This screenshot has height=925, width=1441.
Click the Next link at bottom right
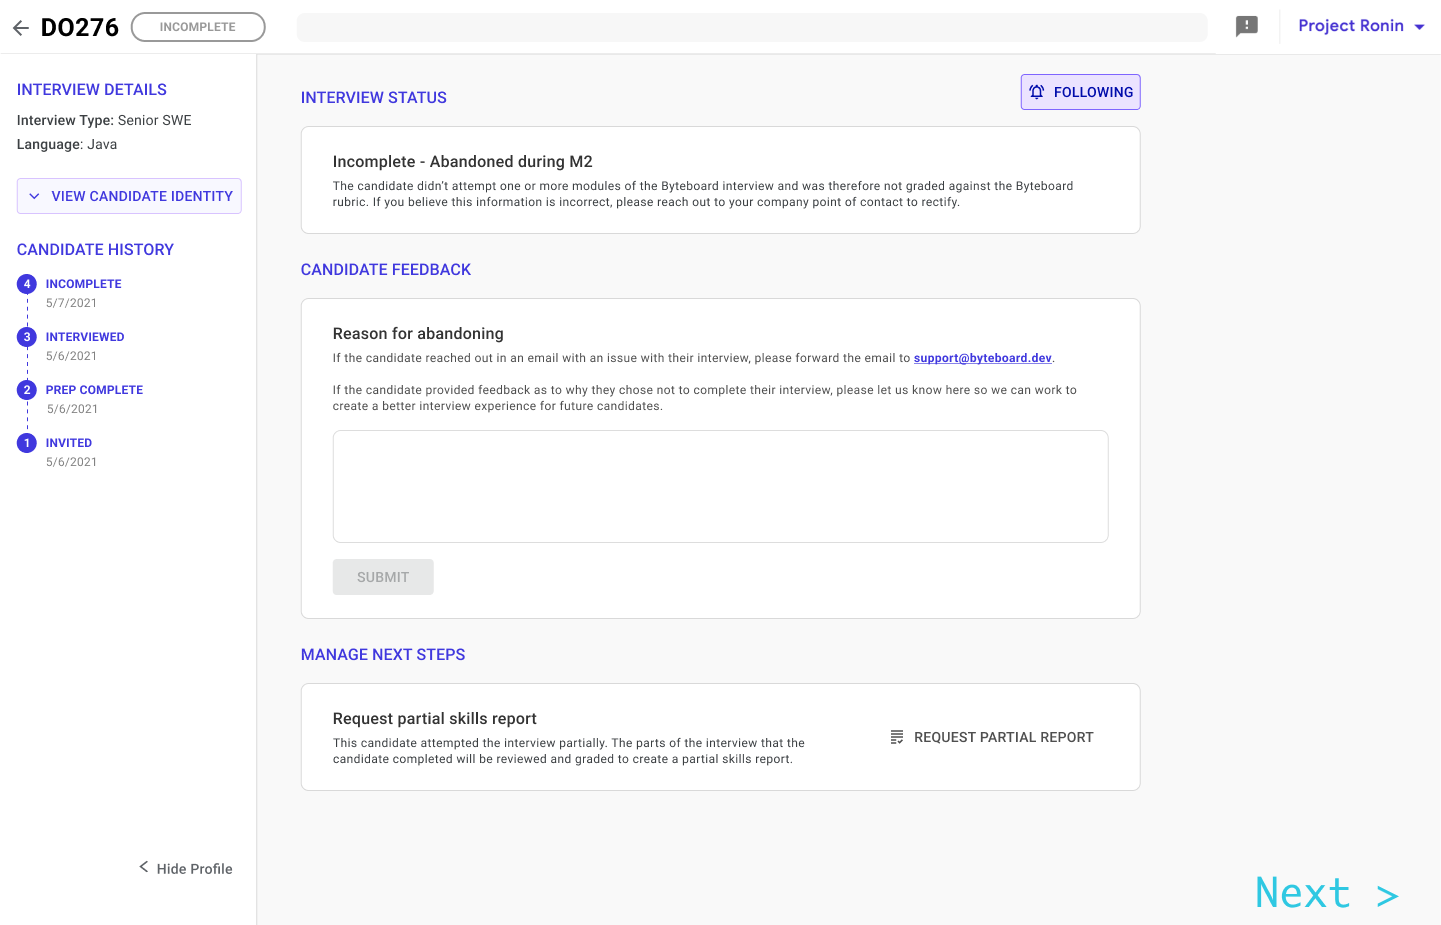coord(1325,893)
